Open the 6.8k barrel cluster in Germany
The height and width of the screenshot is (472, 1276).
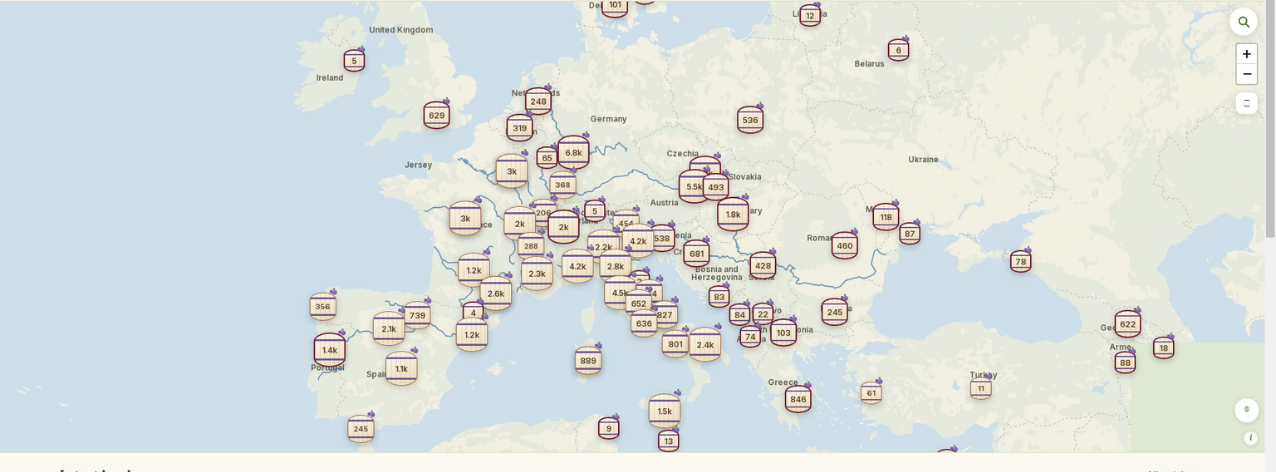tap(573, 153)
